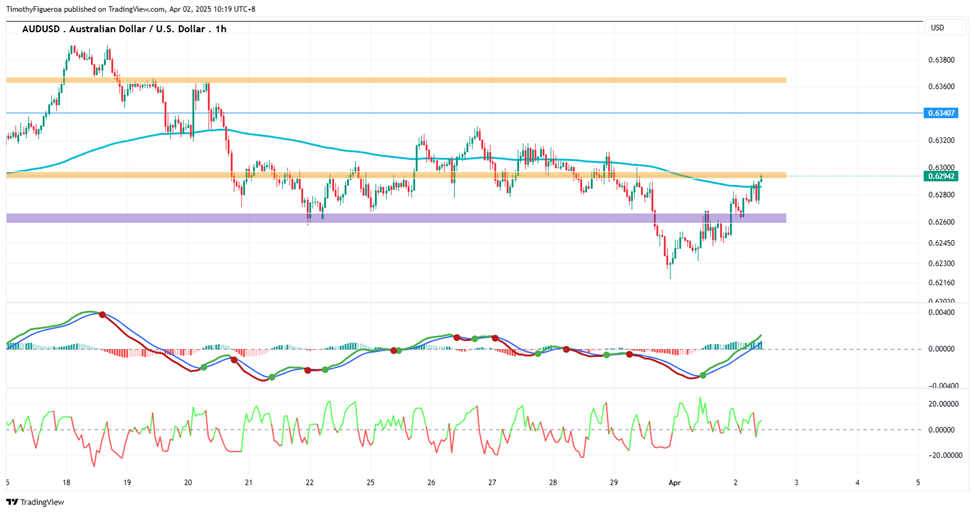Click the first red MACD crossover dot at the peak
Screen dimensions: 975x513
[x=102, y=315]
